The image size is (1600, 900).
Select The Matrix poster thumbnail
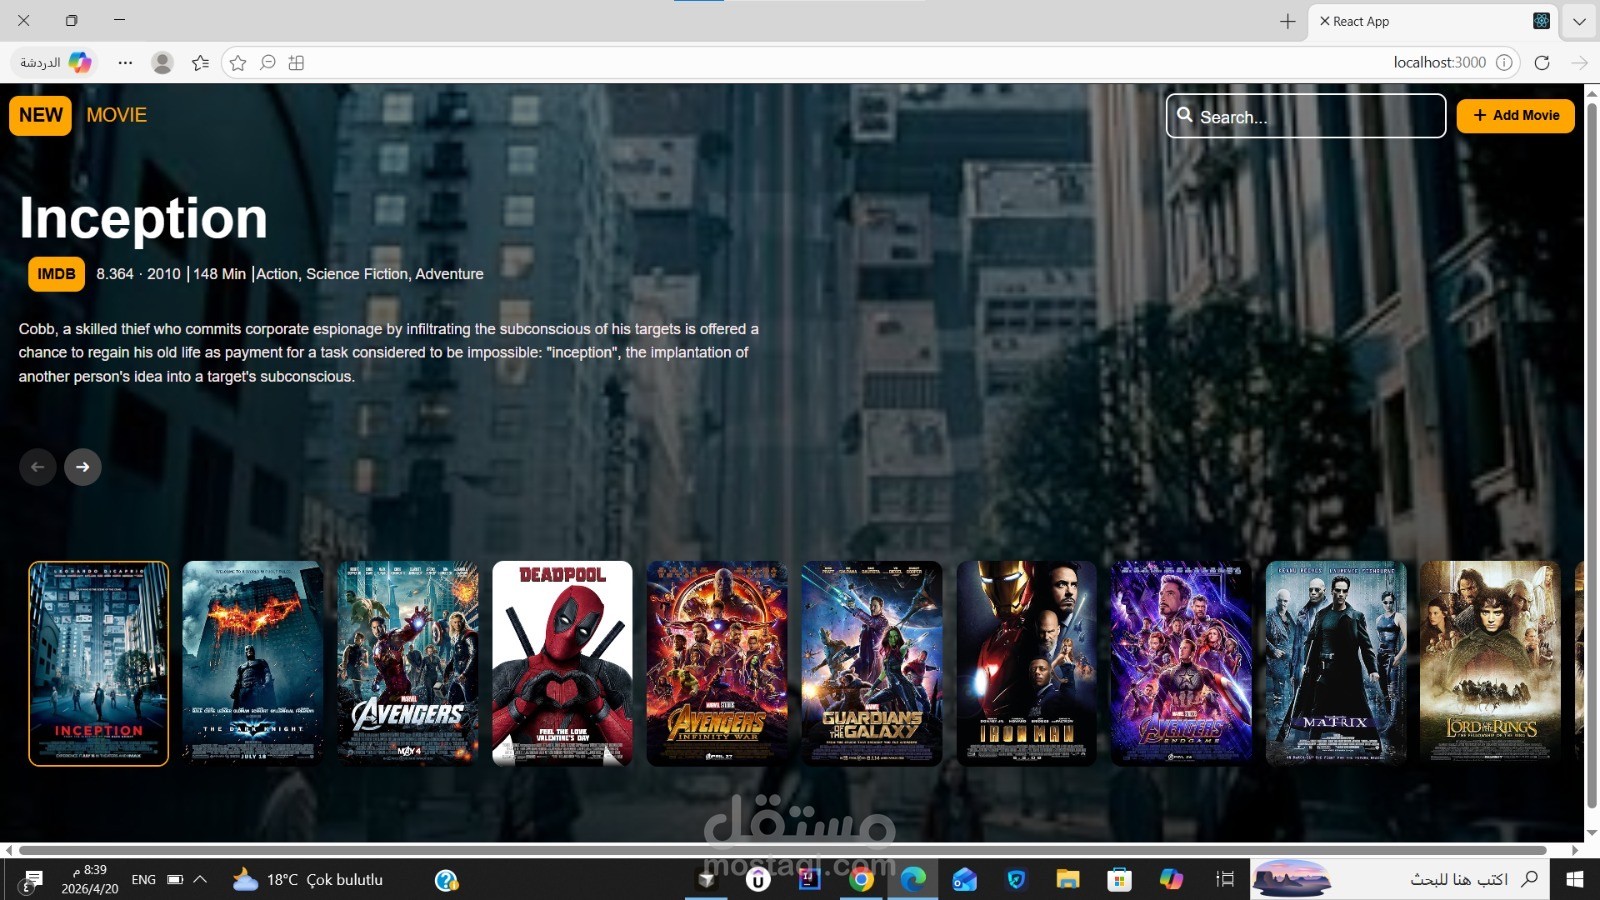(x=1336, y=664)
